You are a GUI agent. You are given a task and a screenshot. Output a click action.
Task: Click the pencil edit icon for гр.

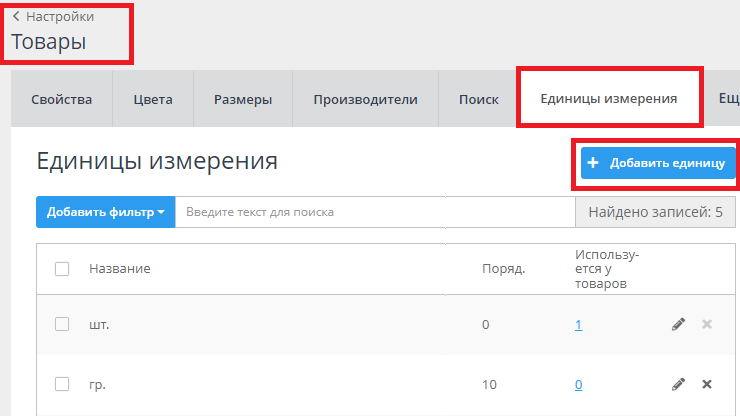678,384
